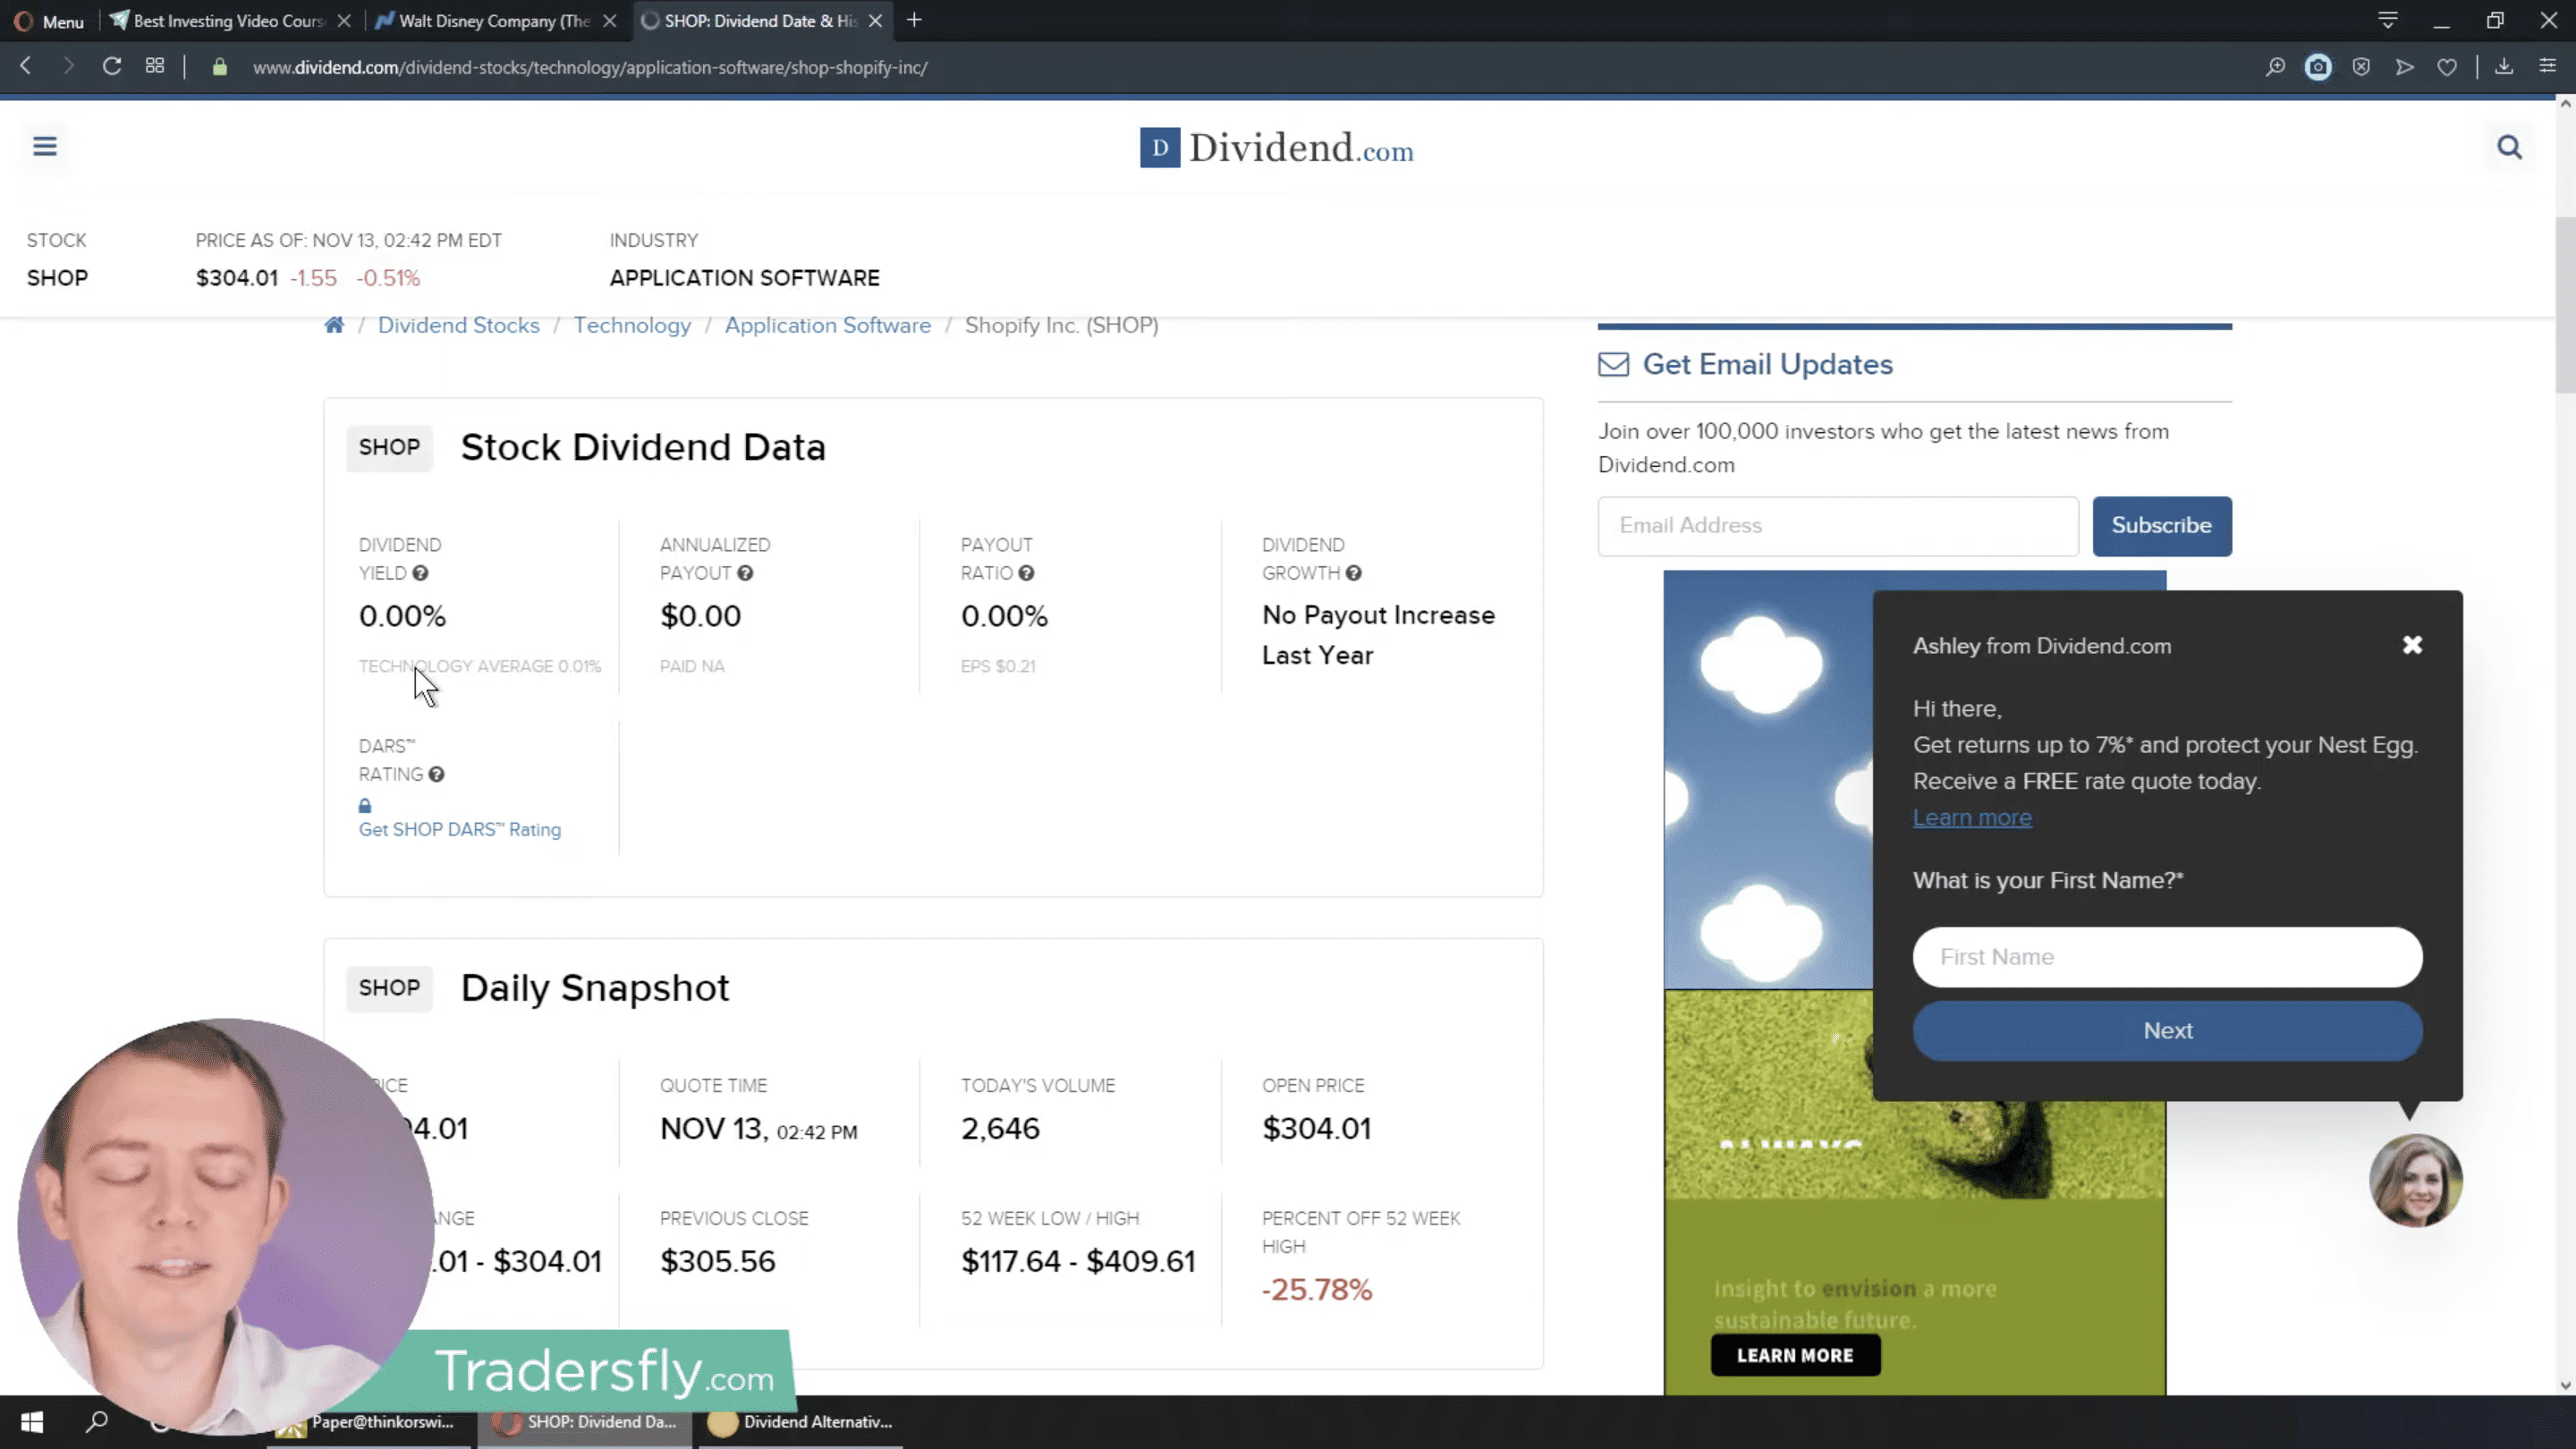Click the Subscribe button
Image resolution: width=2576 pixels, height=1449 pixels.
pyautogui.click(x=2162, y=526)
